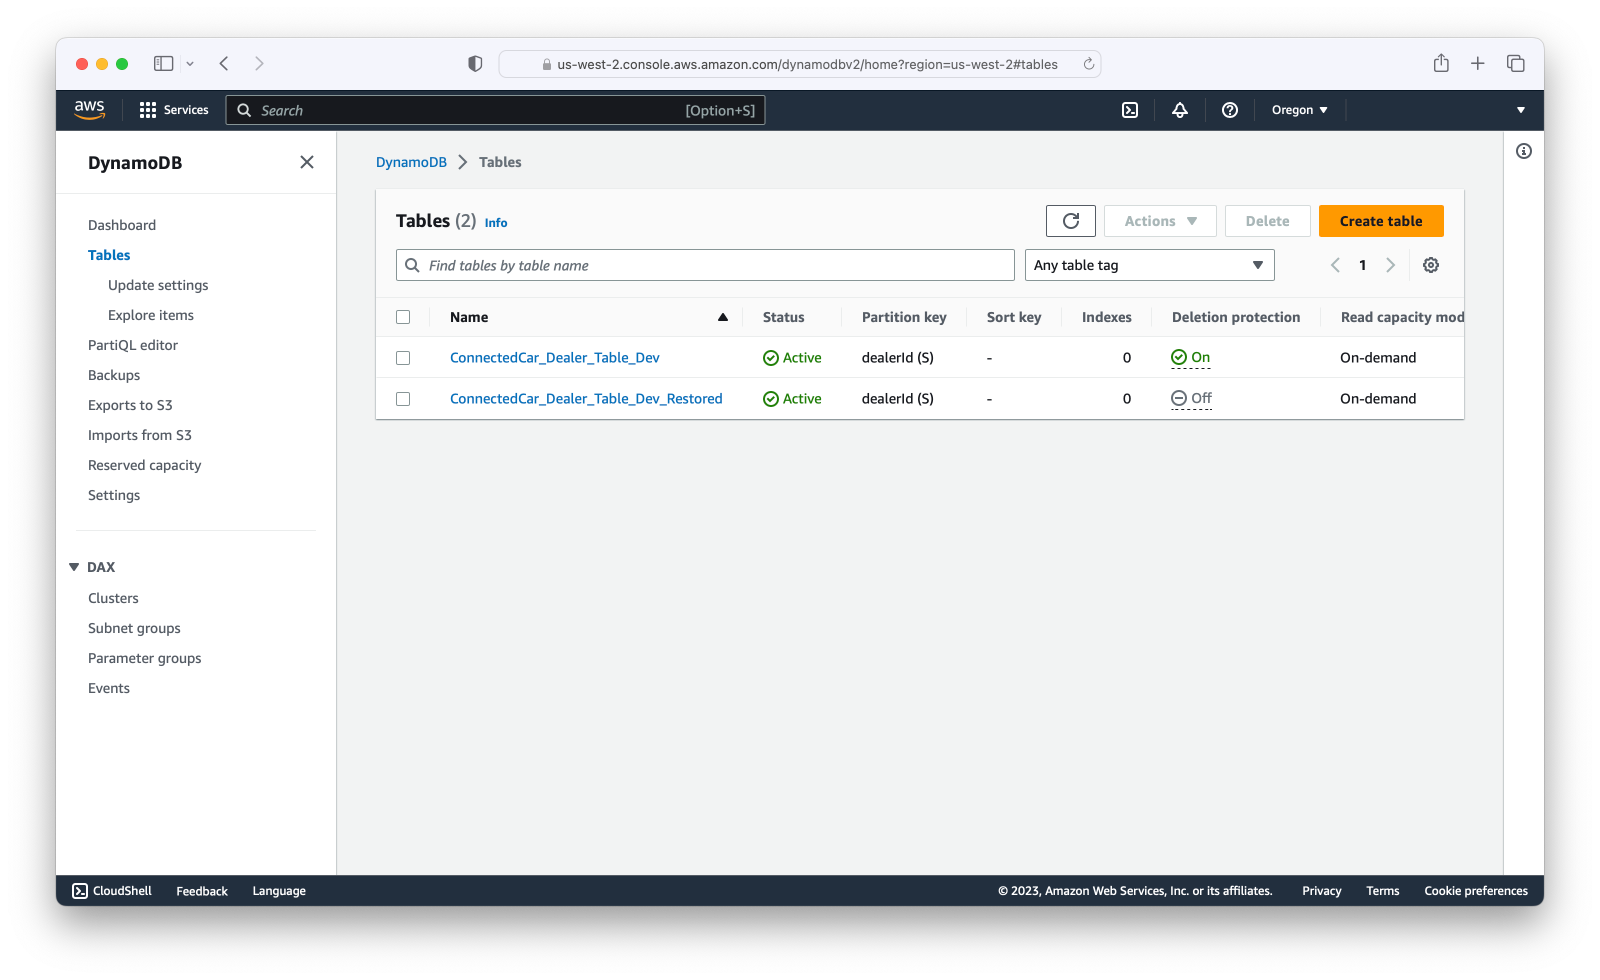
Task: Click the Feedback footer link
Action: [x=202, y=891]
